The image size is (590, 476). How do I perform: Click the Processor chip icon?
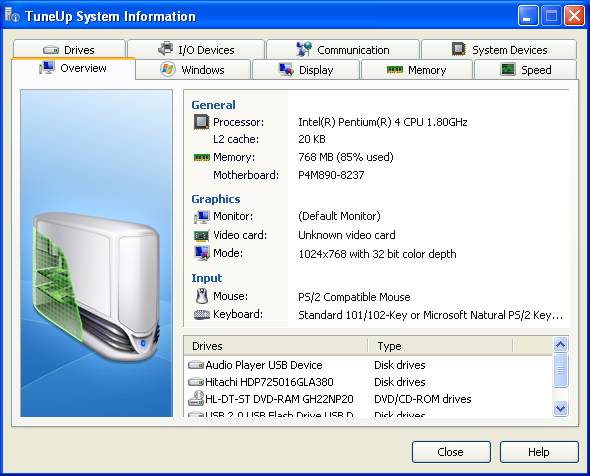[x=201, y=122]
